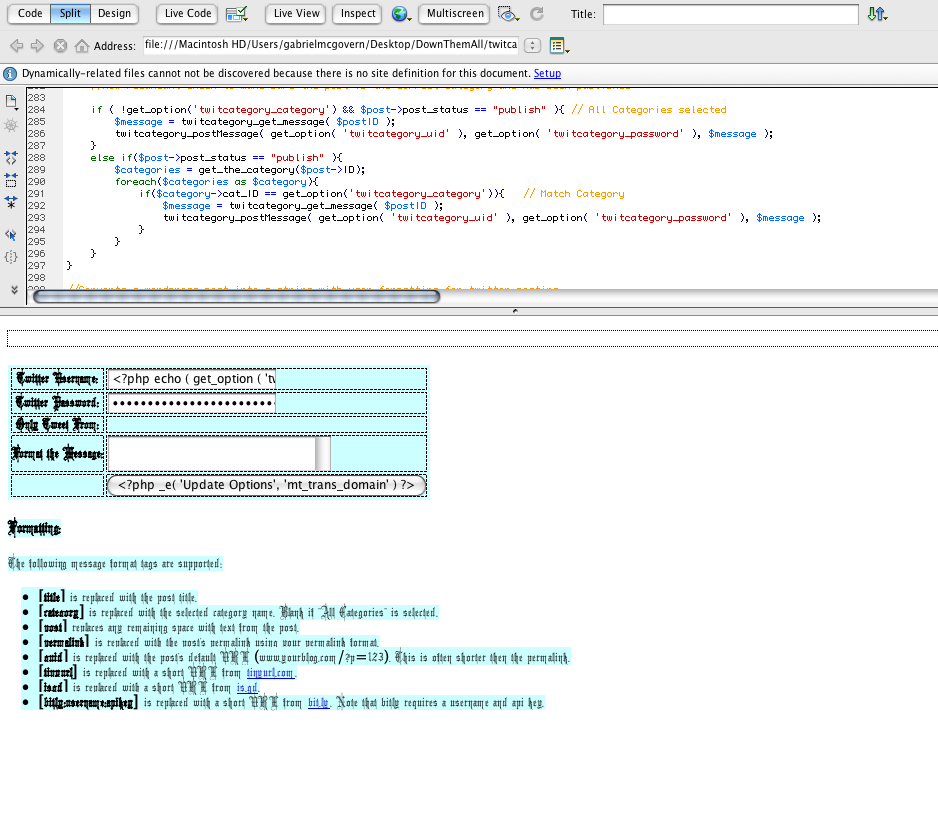Toggle Live Code mode
The height and width of the screenshot is (827, 938).
[188, 14]
